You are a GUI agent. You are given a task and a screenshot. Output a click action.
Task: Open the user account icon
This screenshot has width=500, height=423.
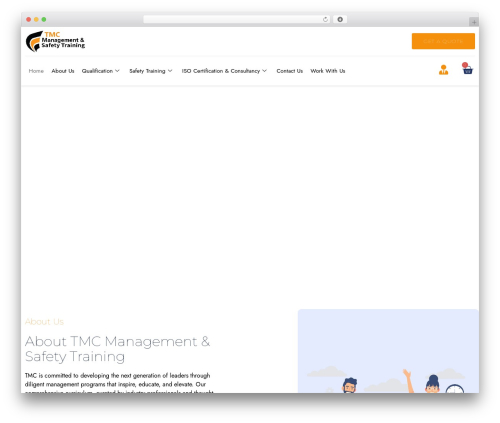pyautogui.click(x=443, y=70)
